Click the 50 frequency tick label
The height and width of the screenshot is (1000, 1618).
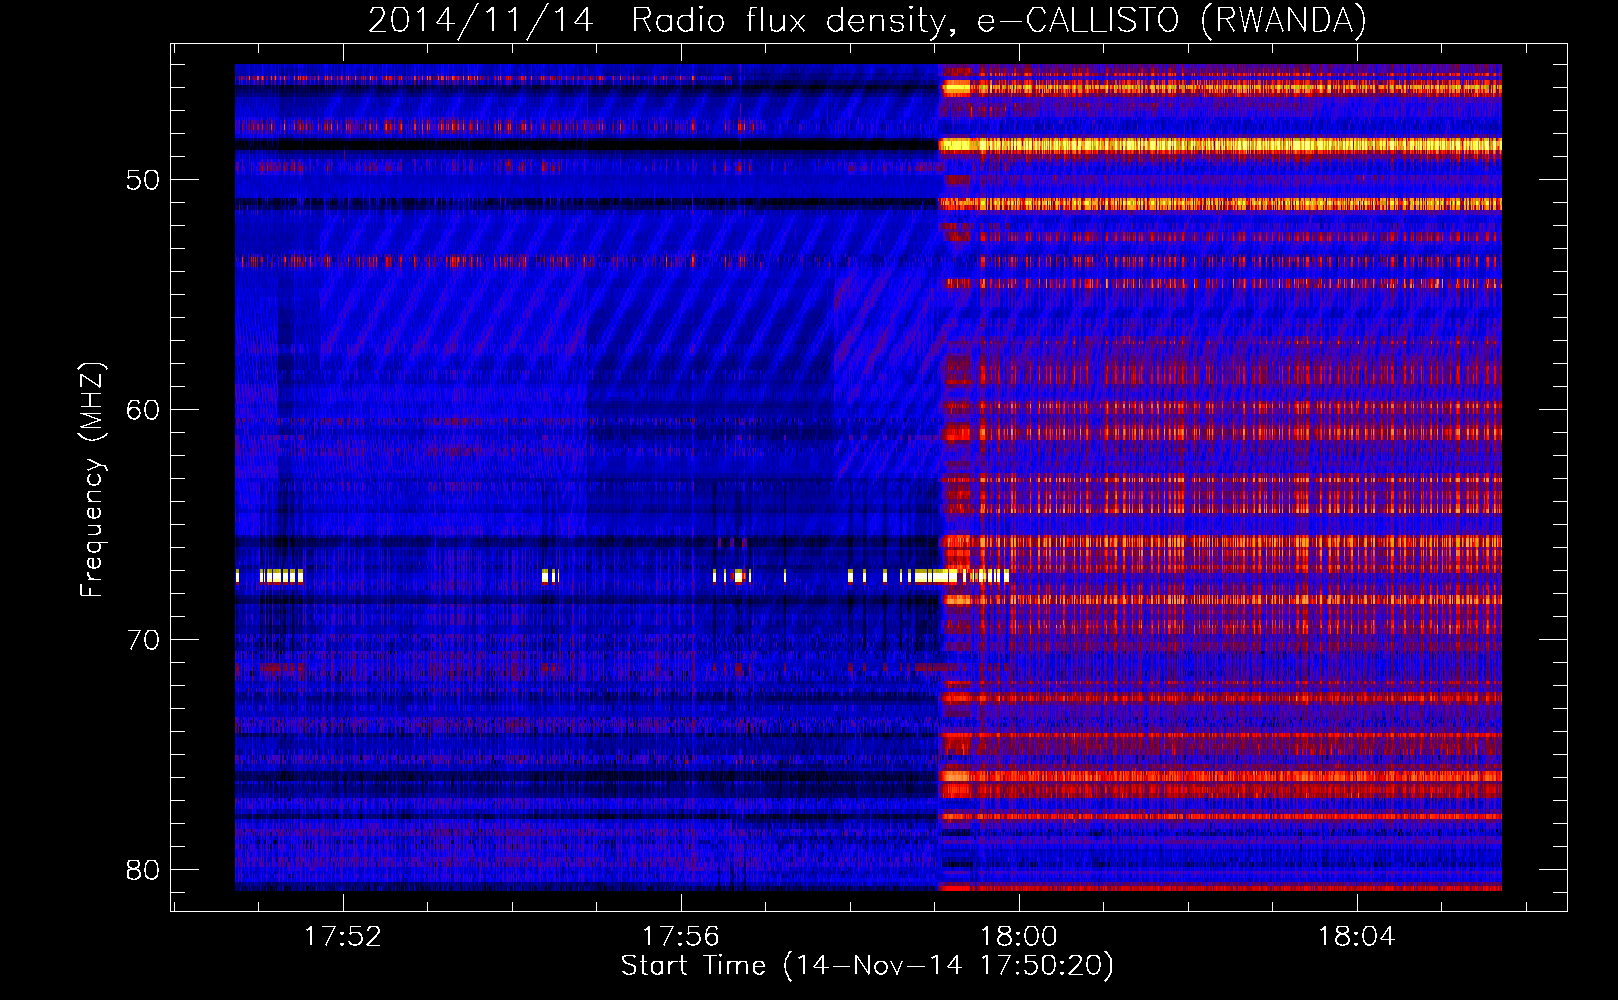coord(143,181)
